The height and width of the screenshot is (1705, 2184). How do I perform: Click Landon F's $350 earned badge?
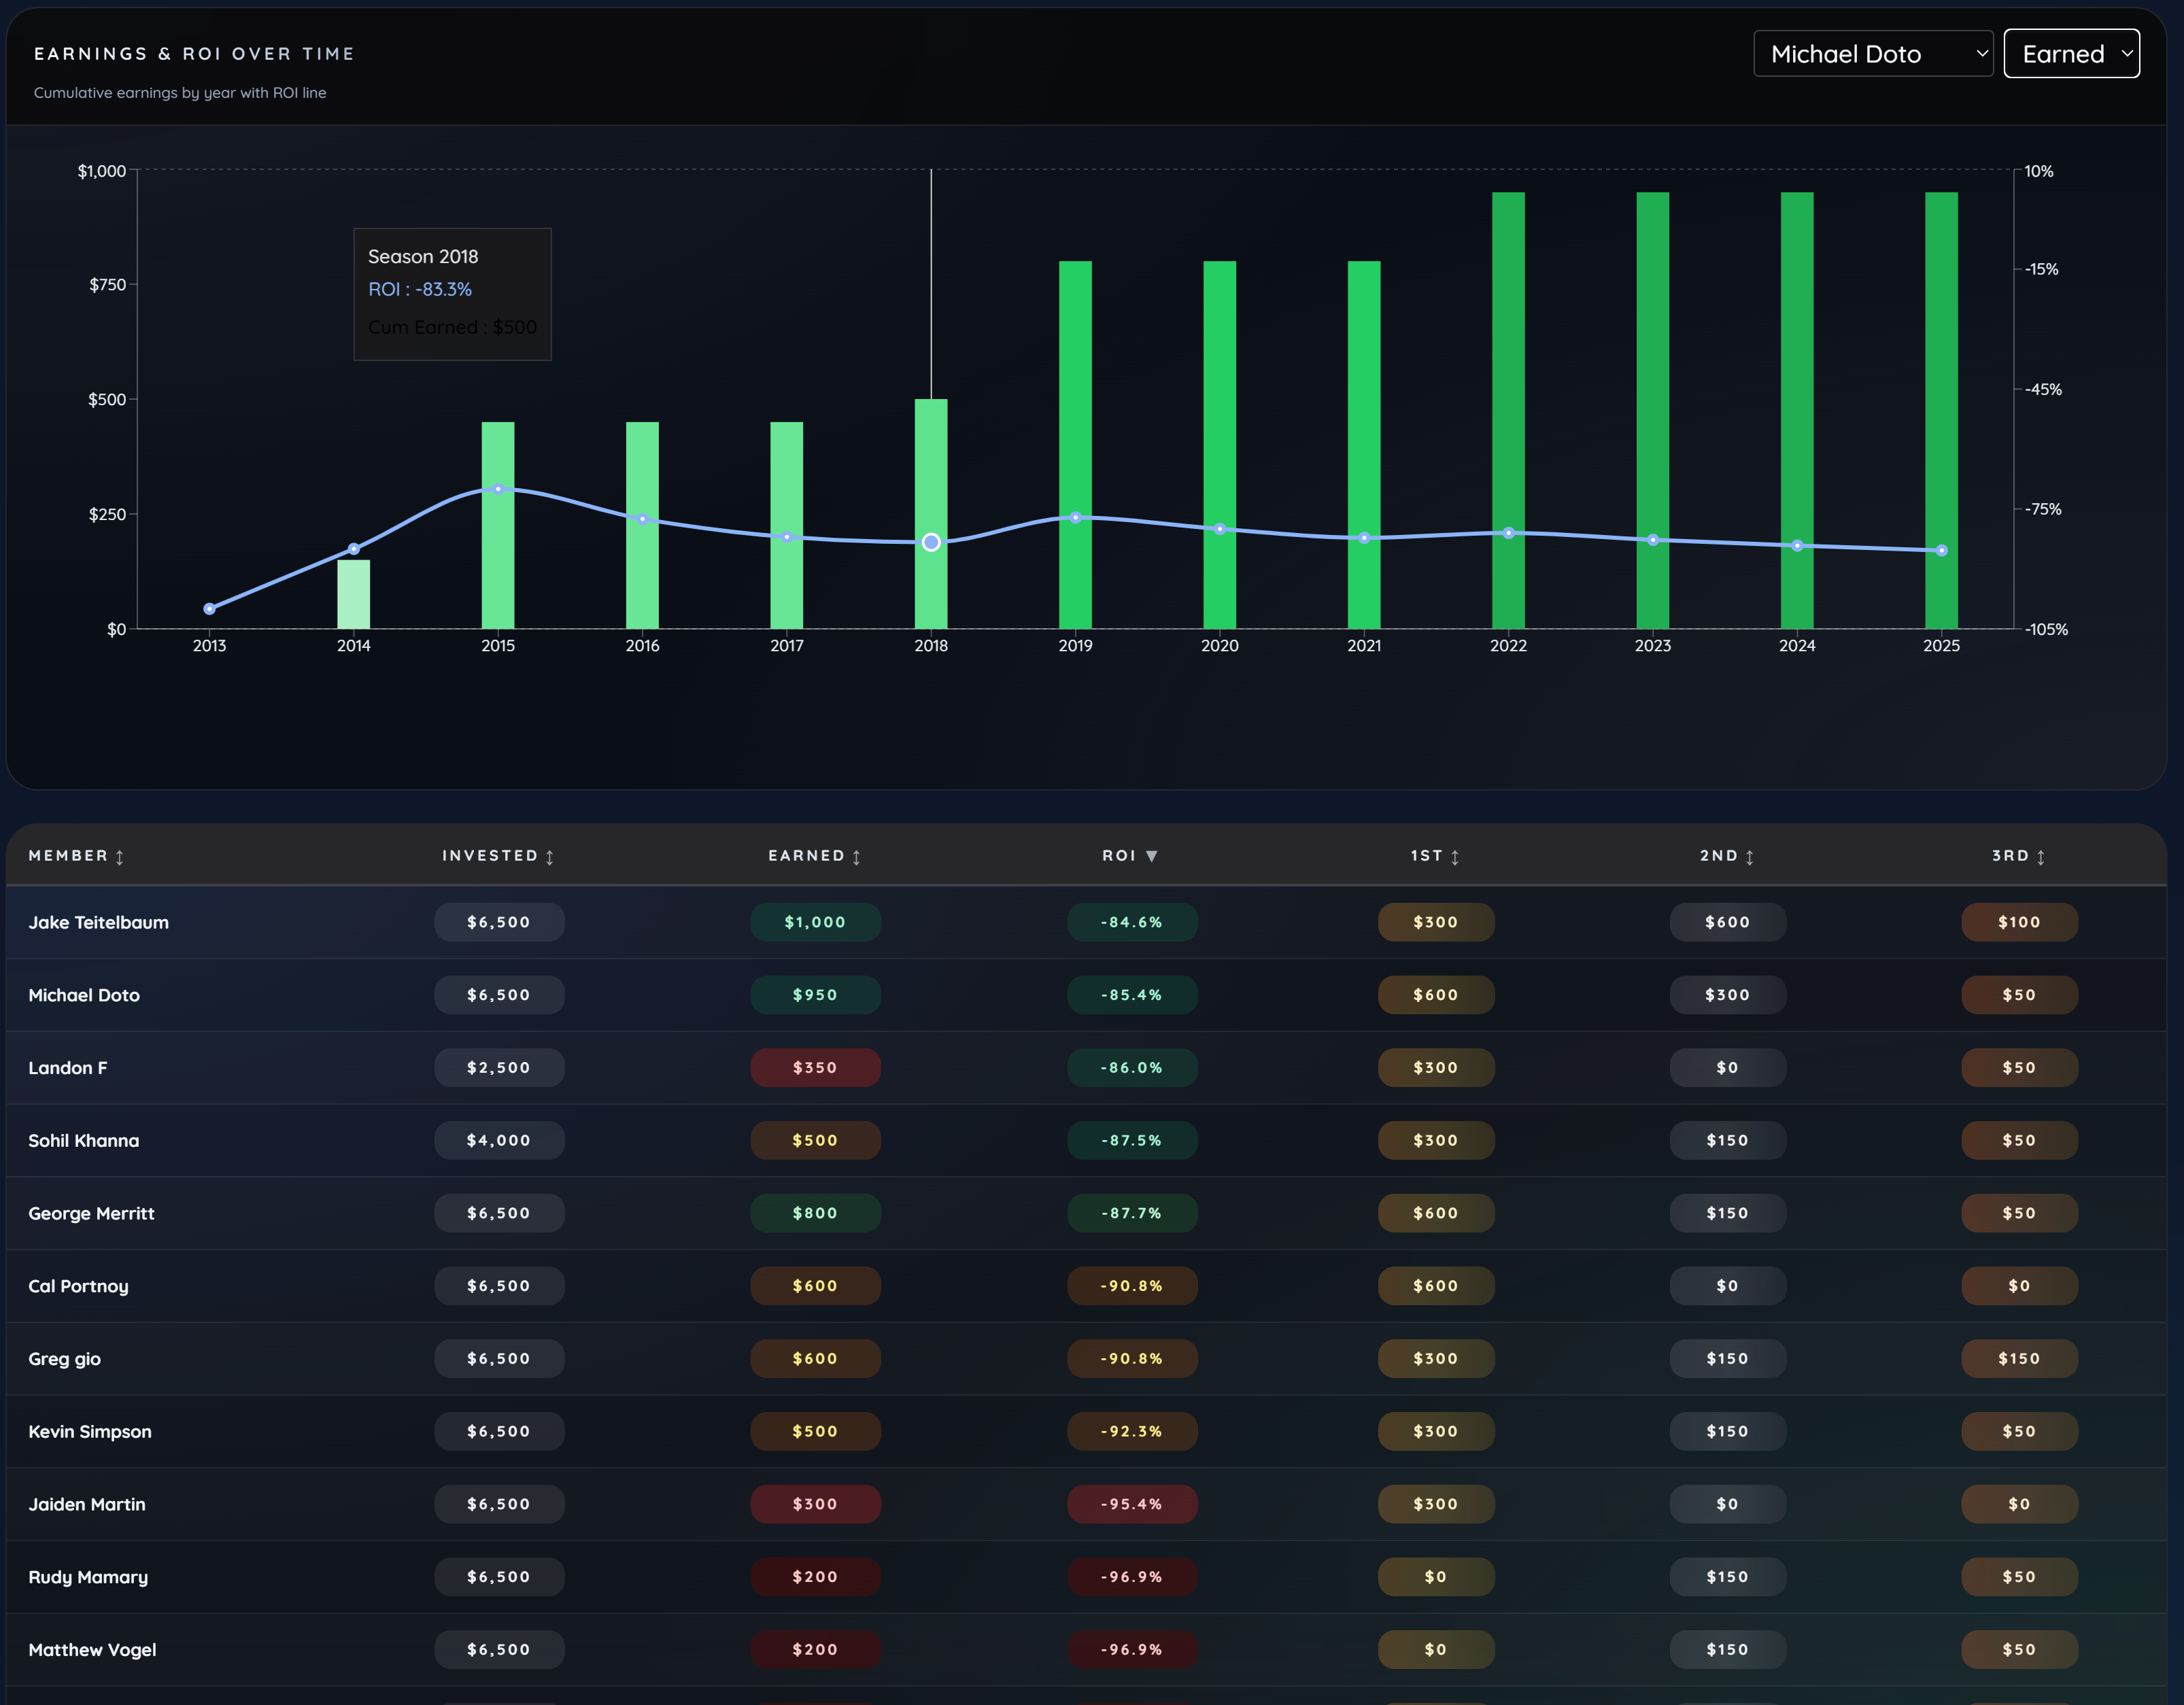815,1068
